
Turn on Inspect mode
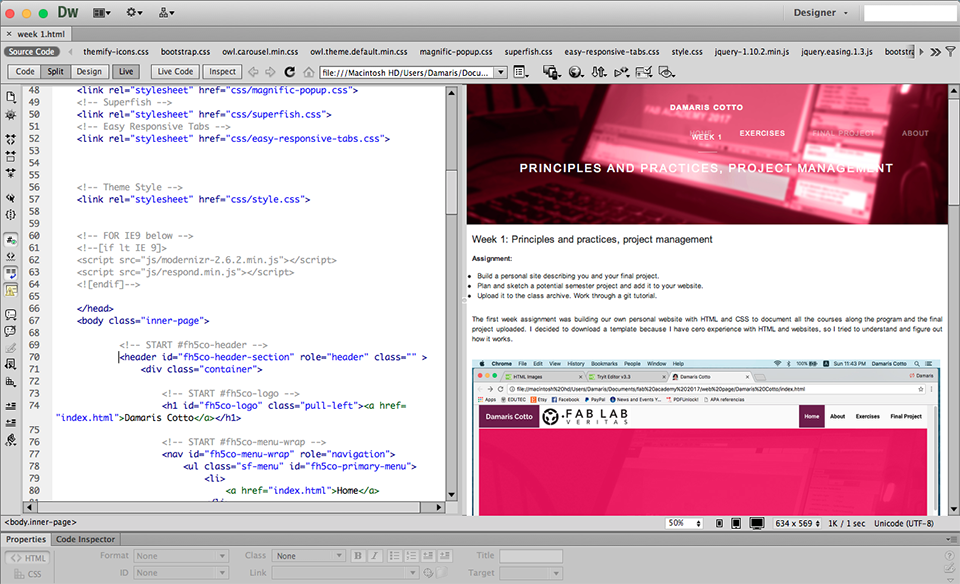pos(222,72)
